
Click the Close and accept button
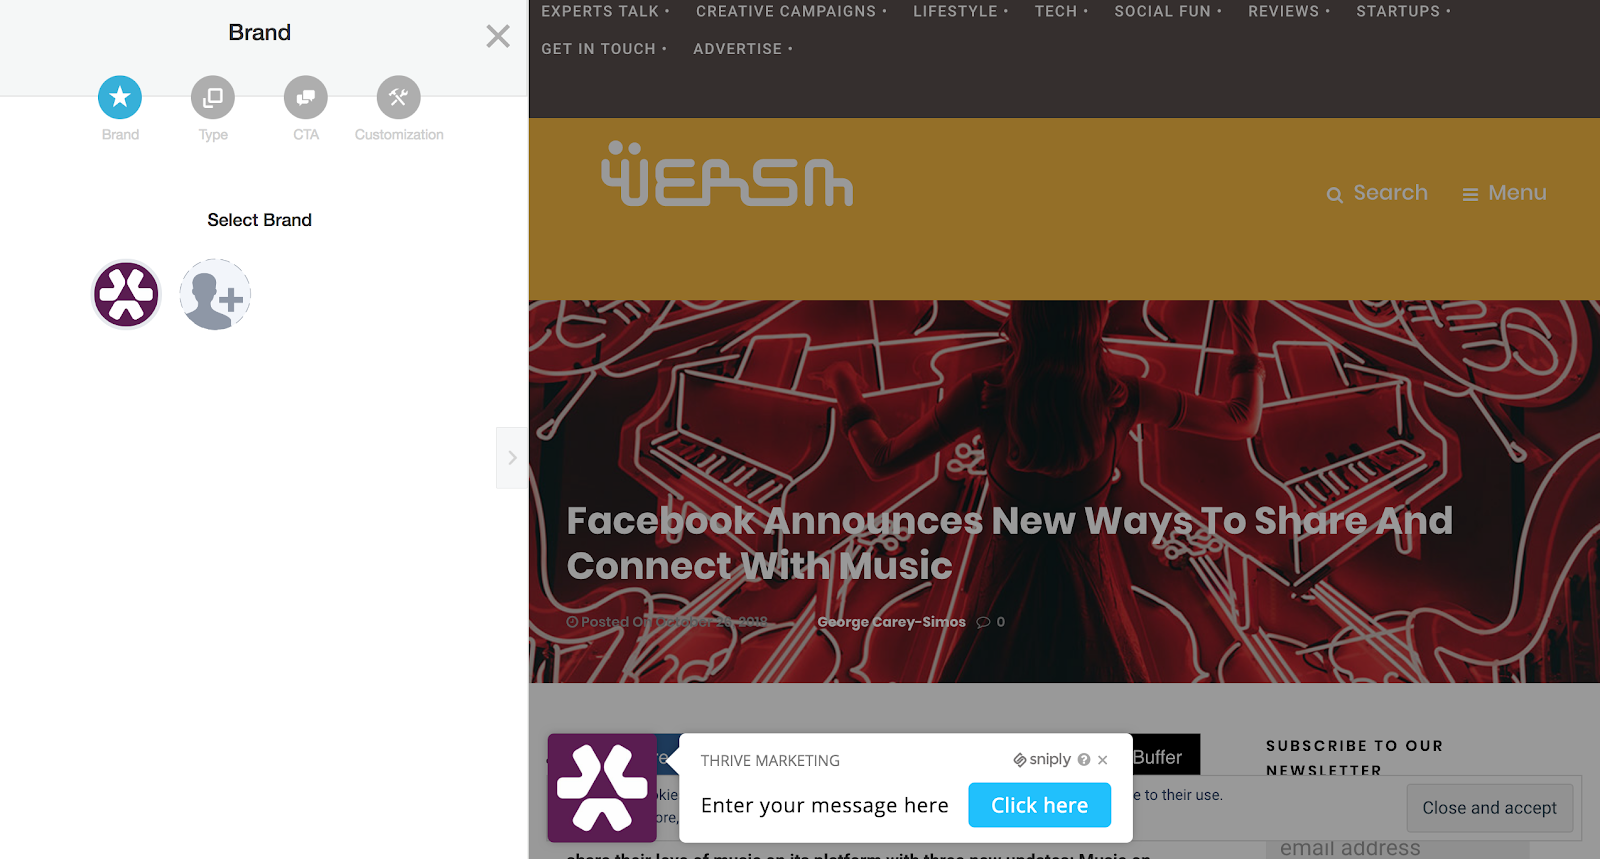[1489, 808]
